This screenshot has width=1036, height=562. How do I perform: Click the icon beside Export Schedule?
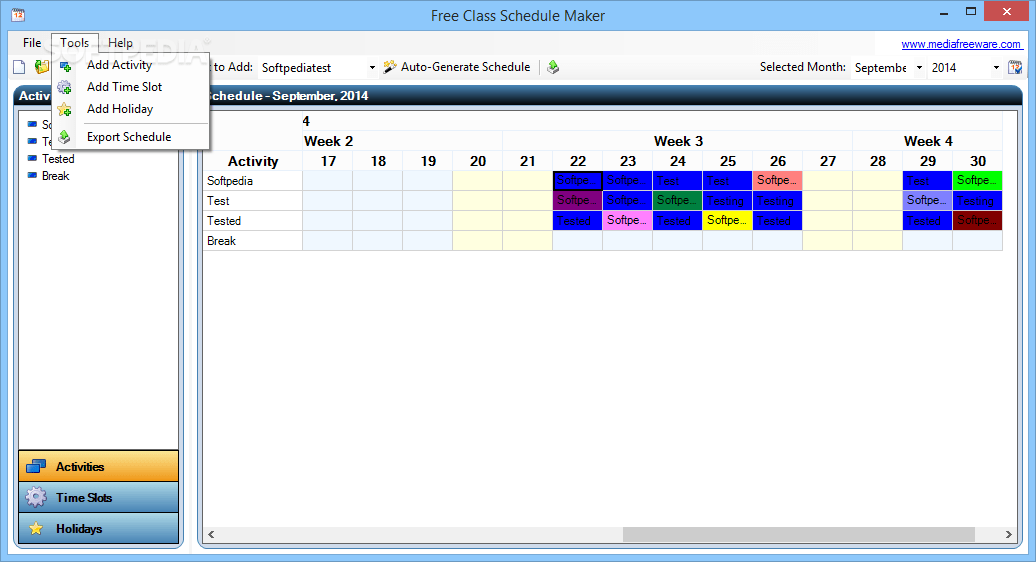[64, 137]
